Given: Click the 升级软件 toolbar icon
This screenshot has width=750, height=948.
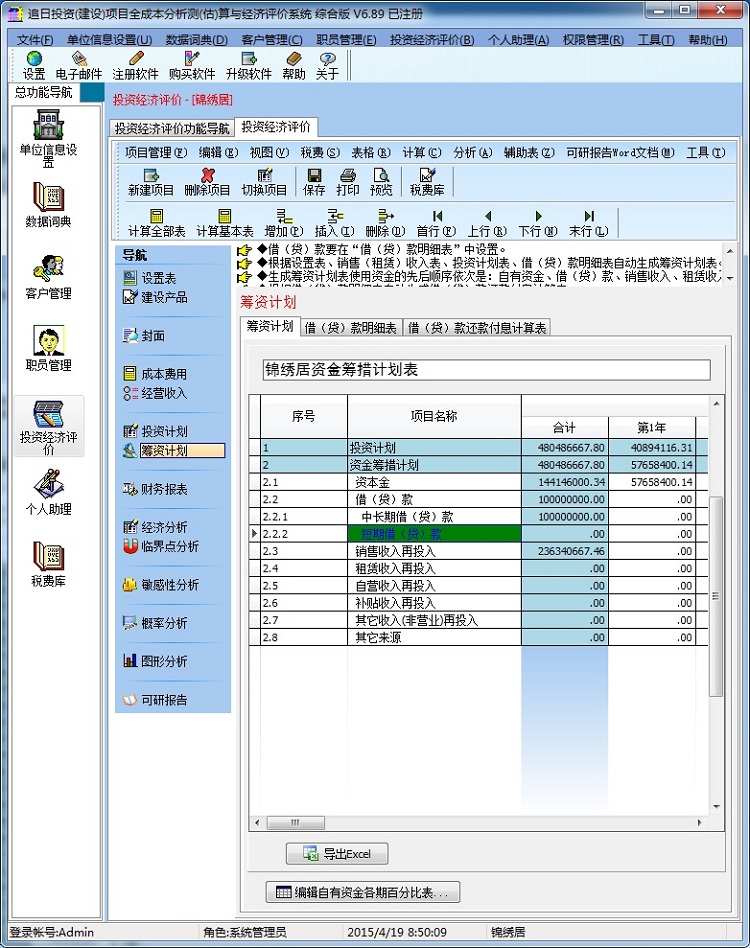Looking at the screenshot, I should (249, 66).
